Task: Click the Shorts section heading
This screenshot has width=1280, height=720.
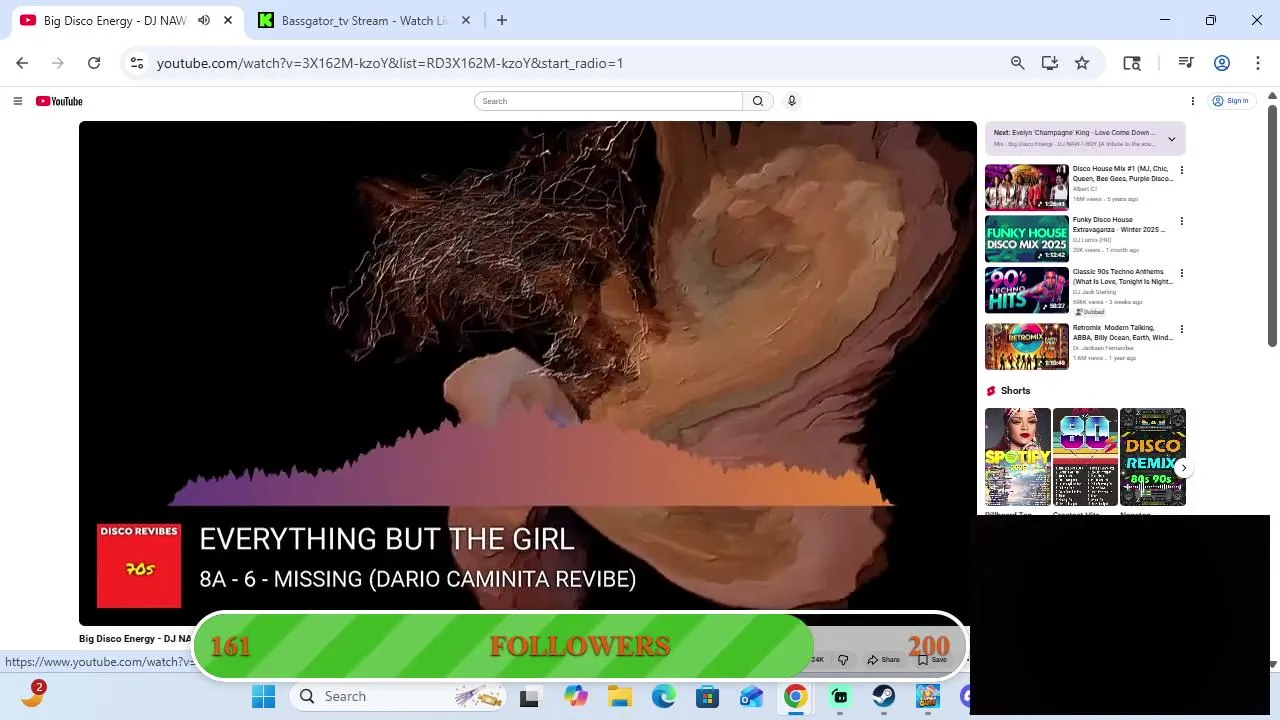Action: click(x=1015, y=391)
